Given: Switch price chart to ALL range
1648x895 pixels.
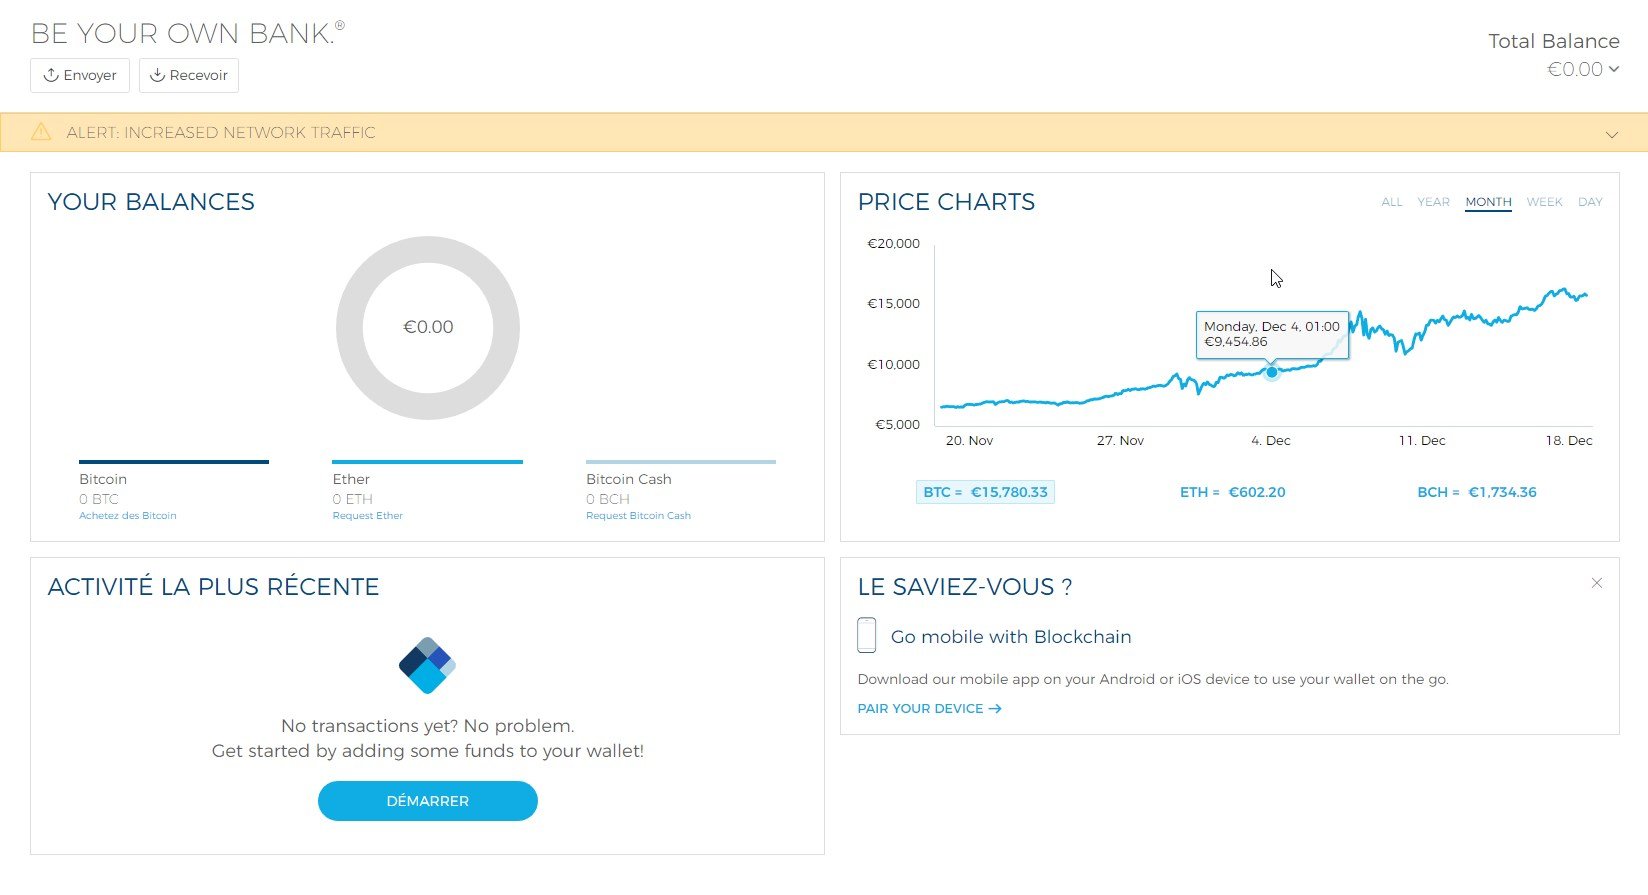Looking at the screenshot, I should pos(1391,202).
